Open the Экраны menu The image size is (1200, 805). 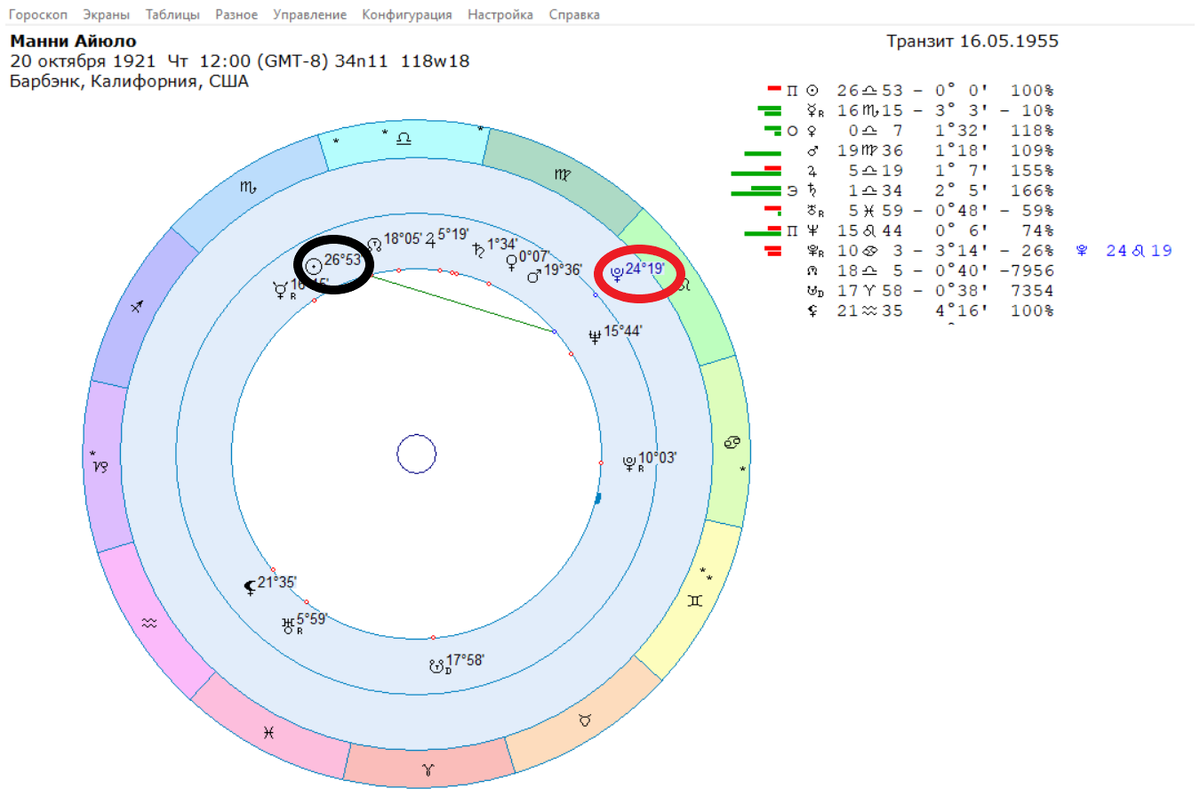[x=106, y=15]
